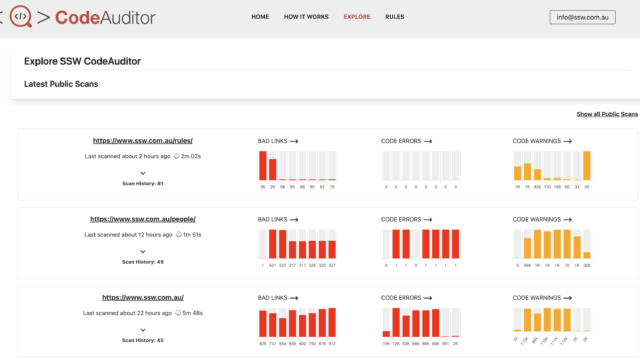Select the EXPLORE navigation item

(357, 17)
